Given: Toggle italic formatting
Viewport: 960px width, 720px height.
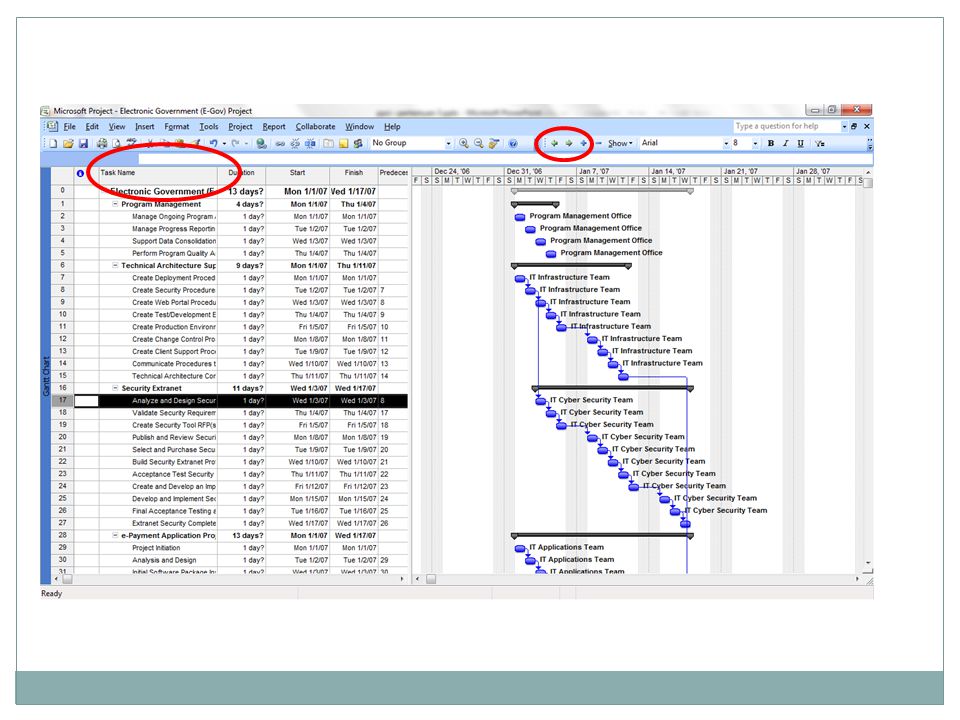Looking at the screenshot, I should tap(786, 143).
